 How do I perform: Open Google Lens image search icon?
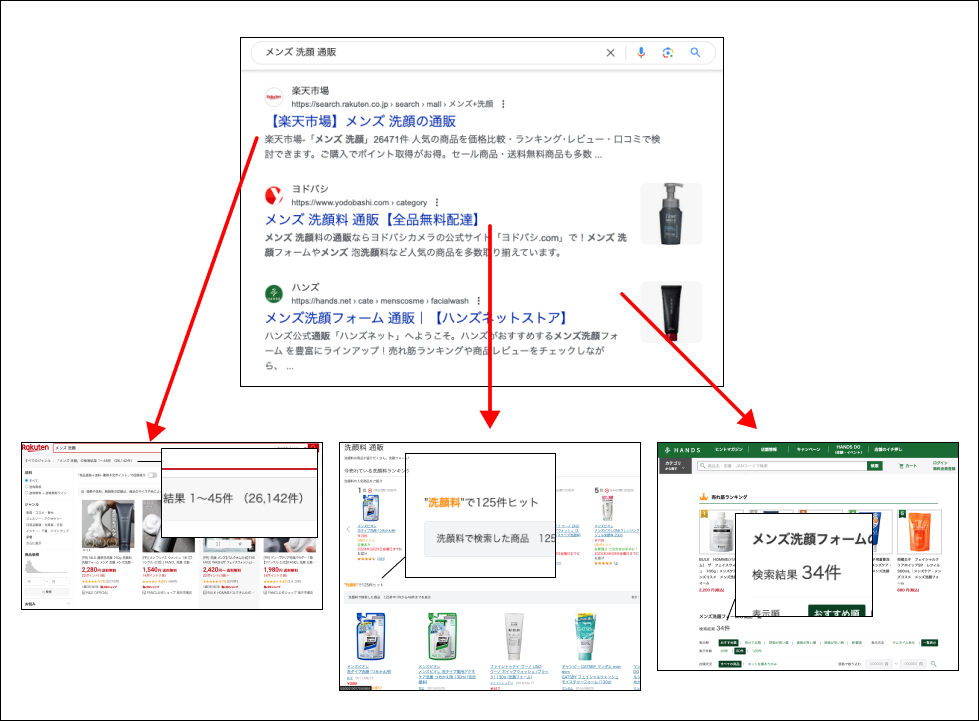[667, 53]
